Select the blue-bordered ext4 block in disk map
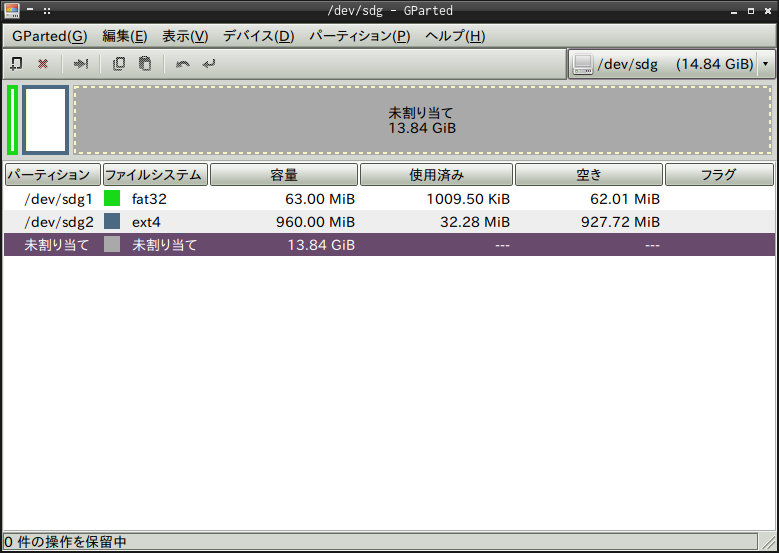 pos(45,120)
